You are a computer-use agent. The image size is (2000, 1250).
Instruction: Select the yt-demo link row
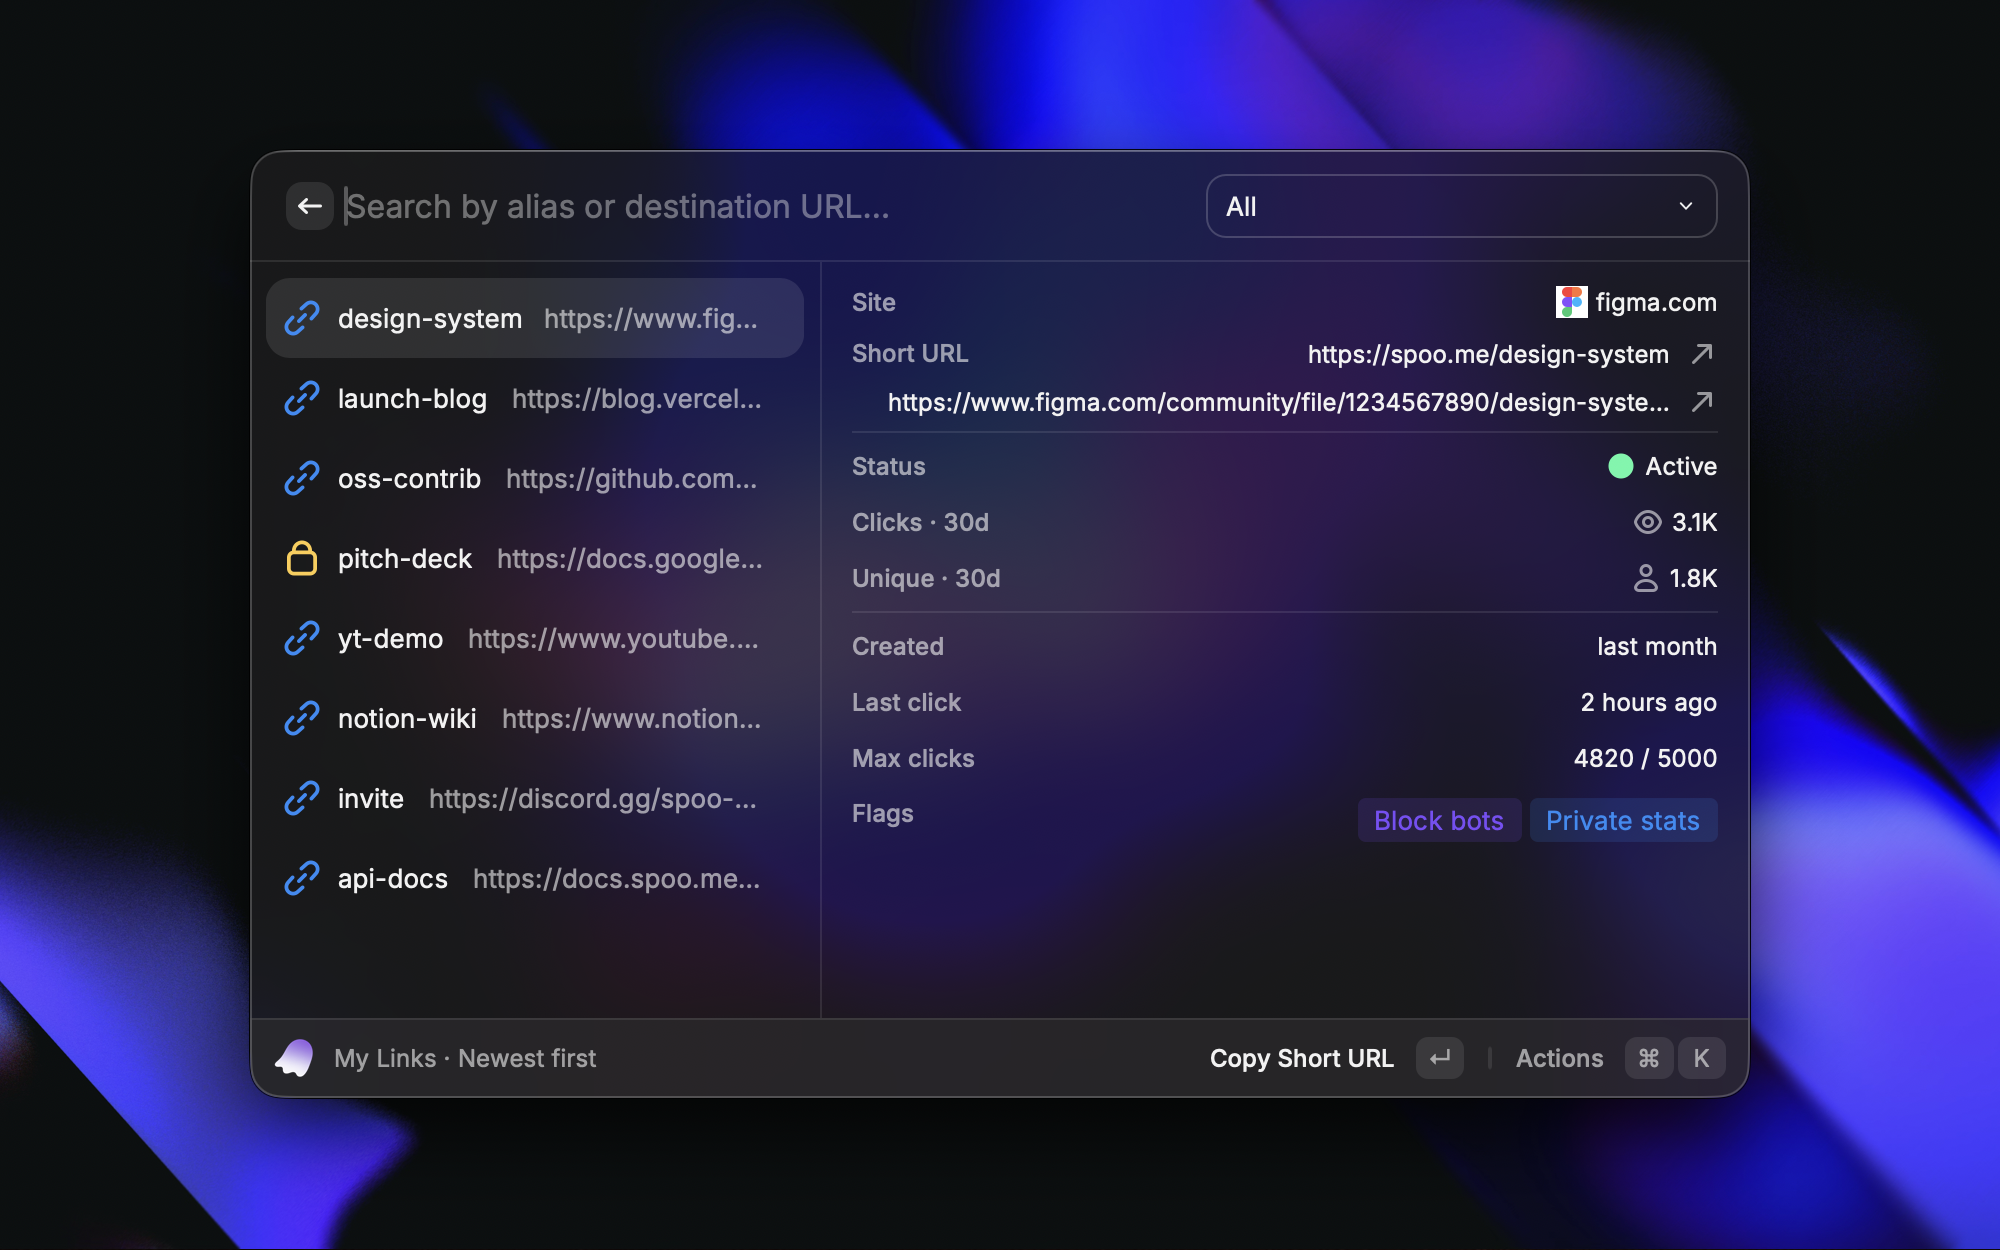(x=535, y=638)
